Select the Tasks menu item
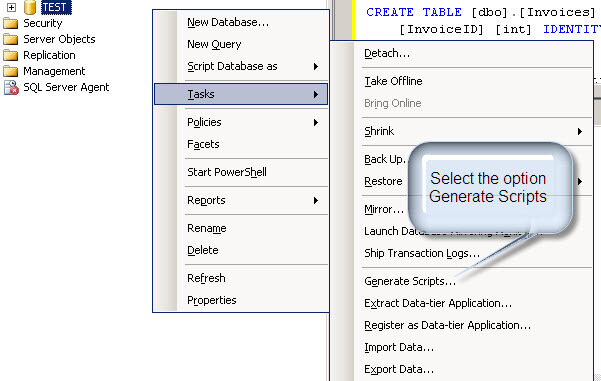The width and height of the screenshot is (601, 381). 241,94
